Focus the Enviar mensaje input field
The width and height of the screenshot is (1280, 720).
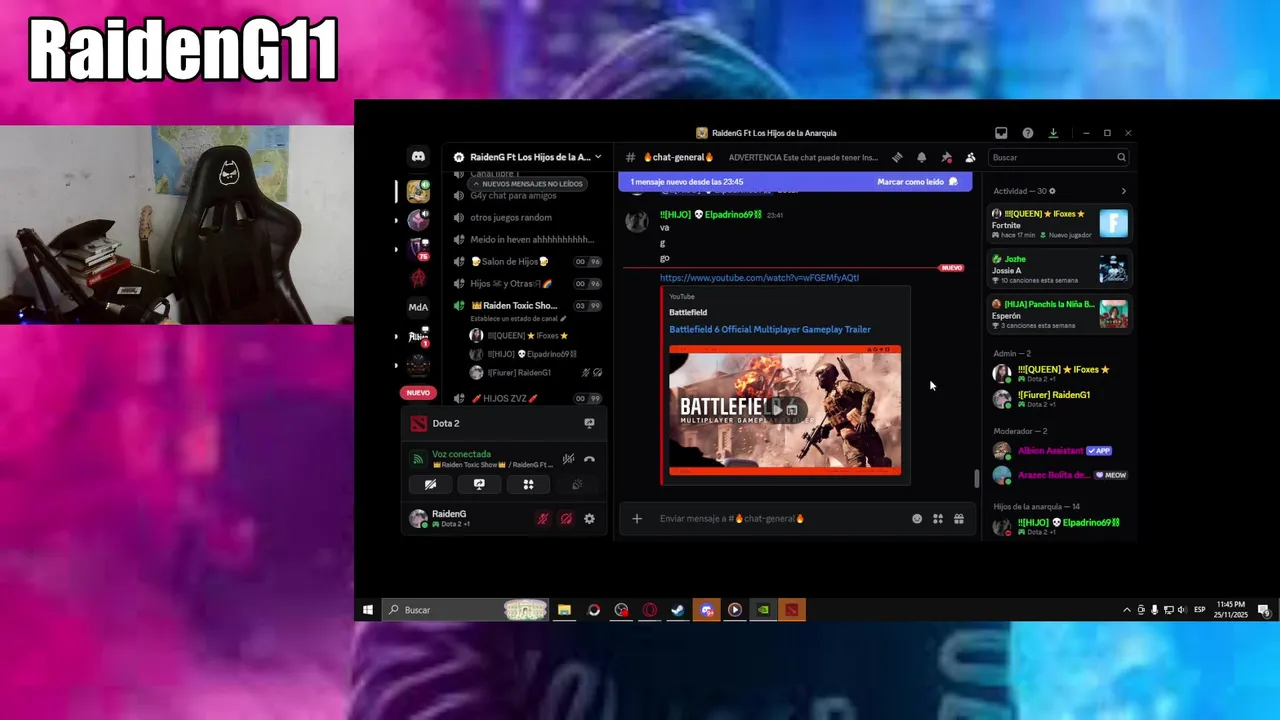(x=780, y=518)
